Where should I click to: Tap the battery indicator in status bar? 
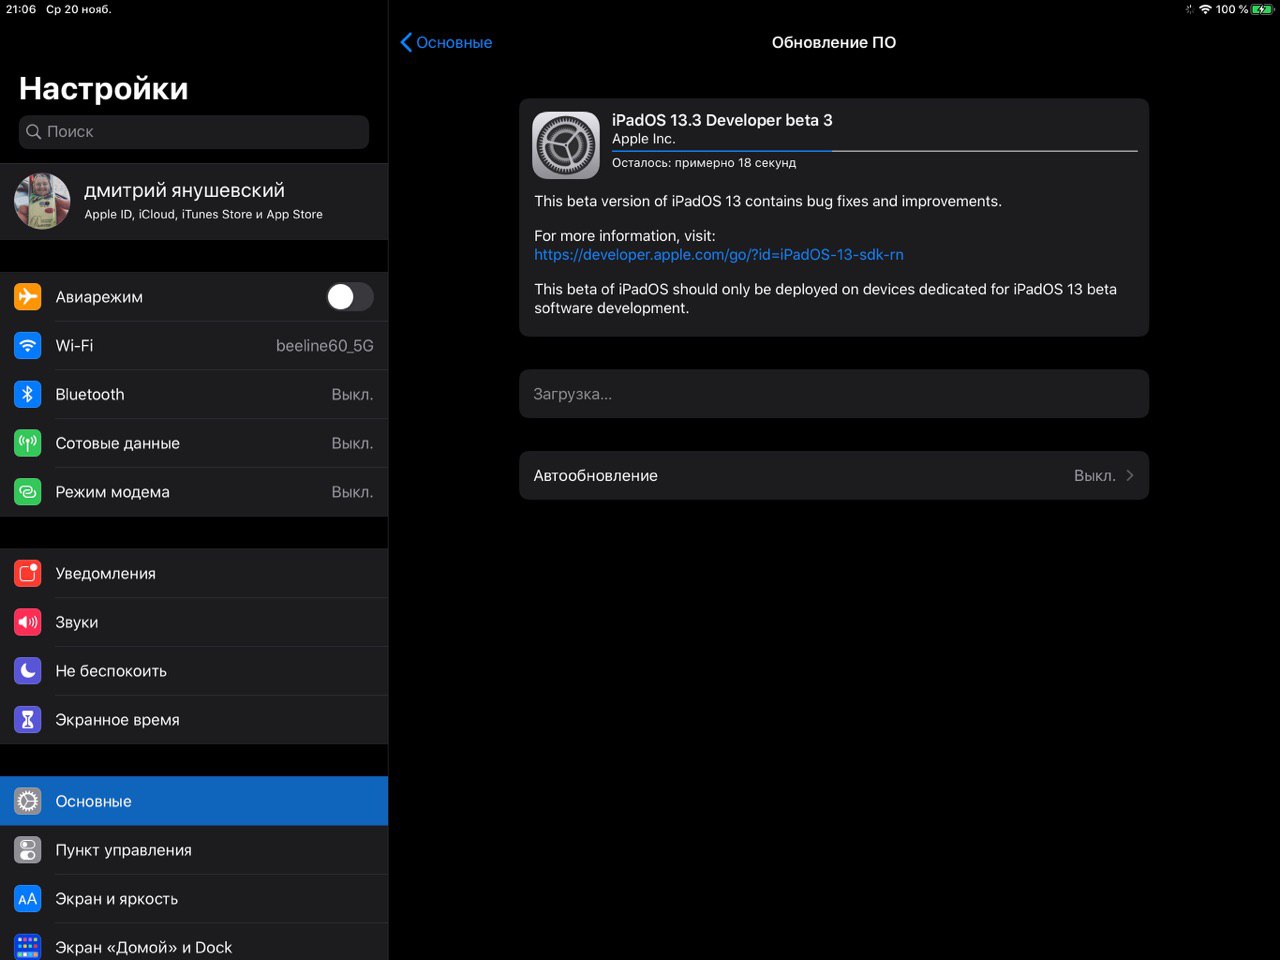click(x=1262, y=9)
